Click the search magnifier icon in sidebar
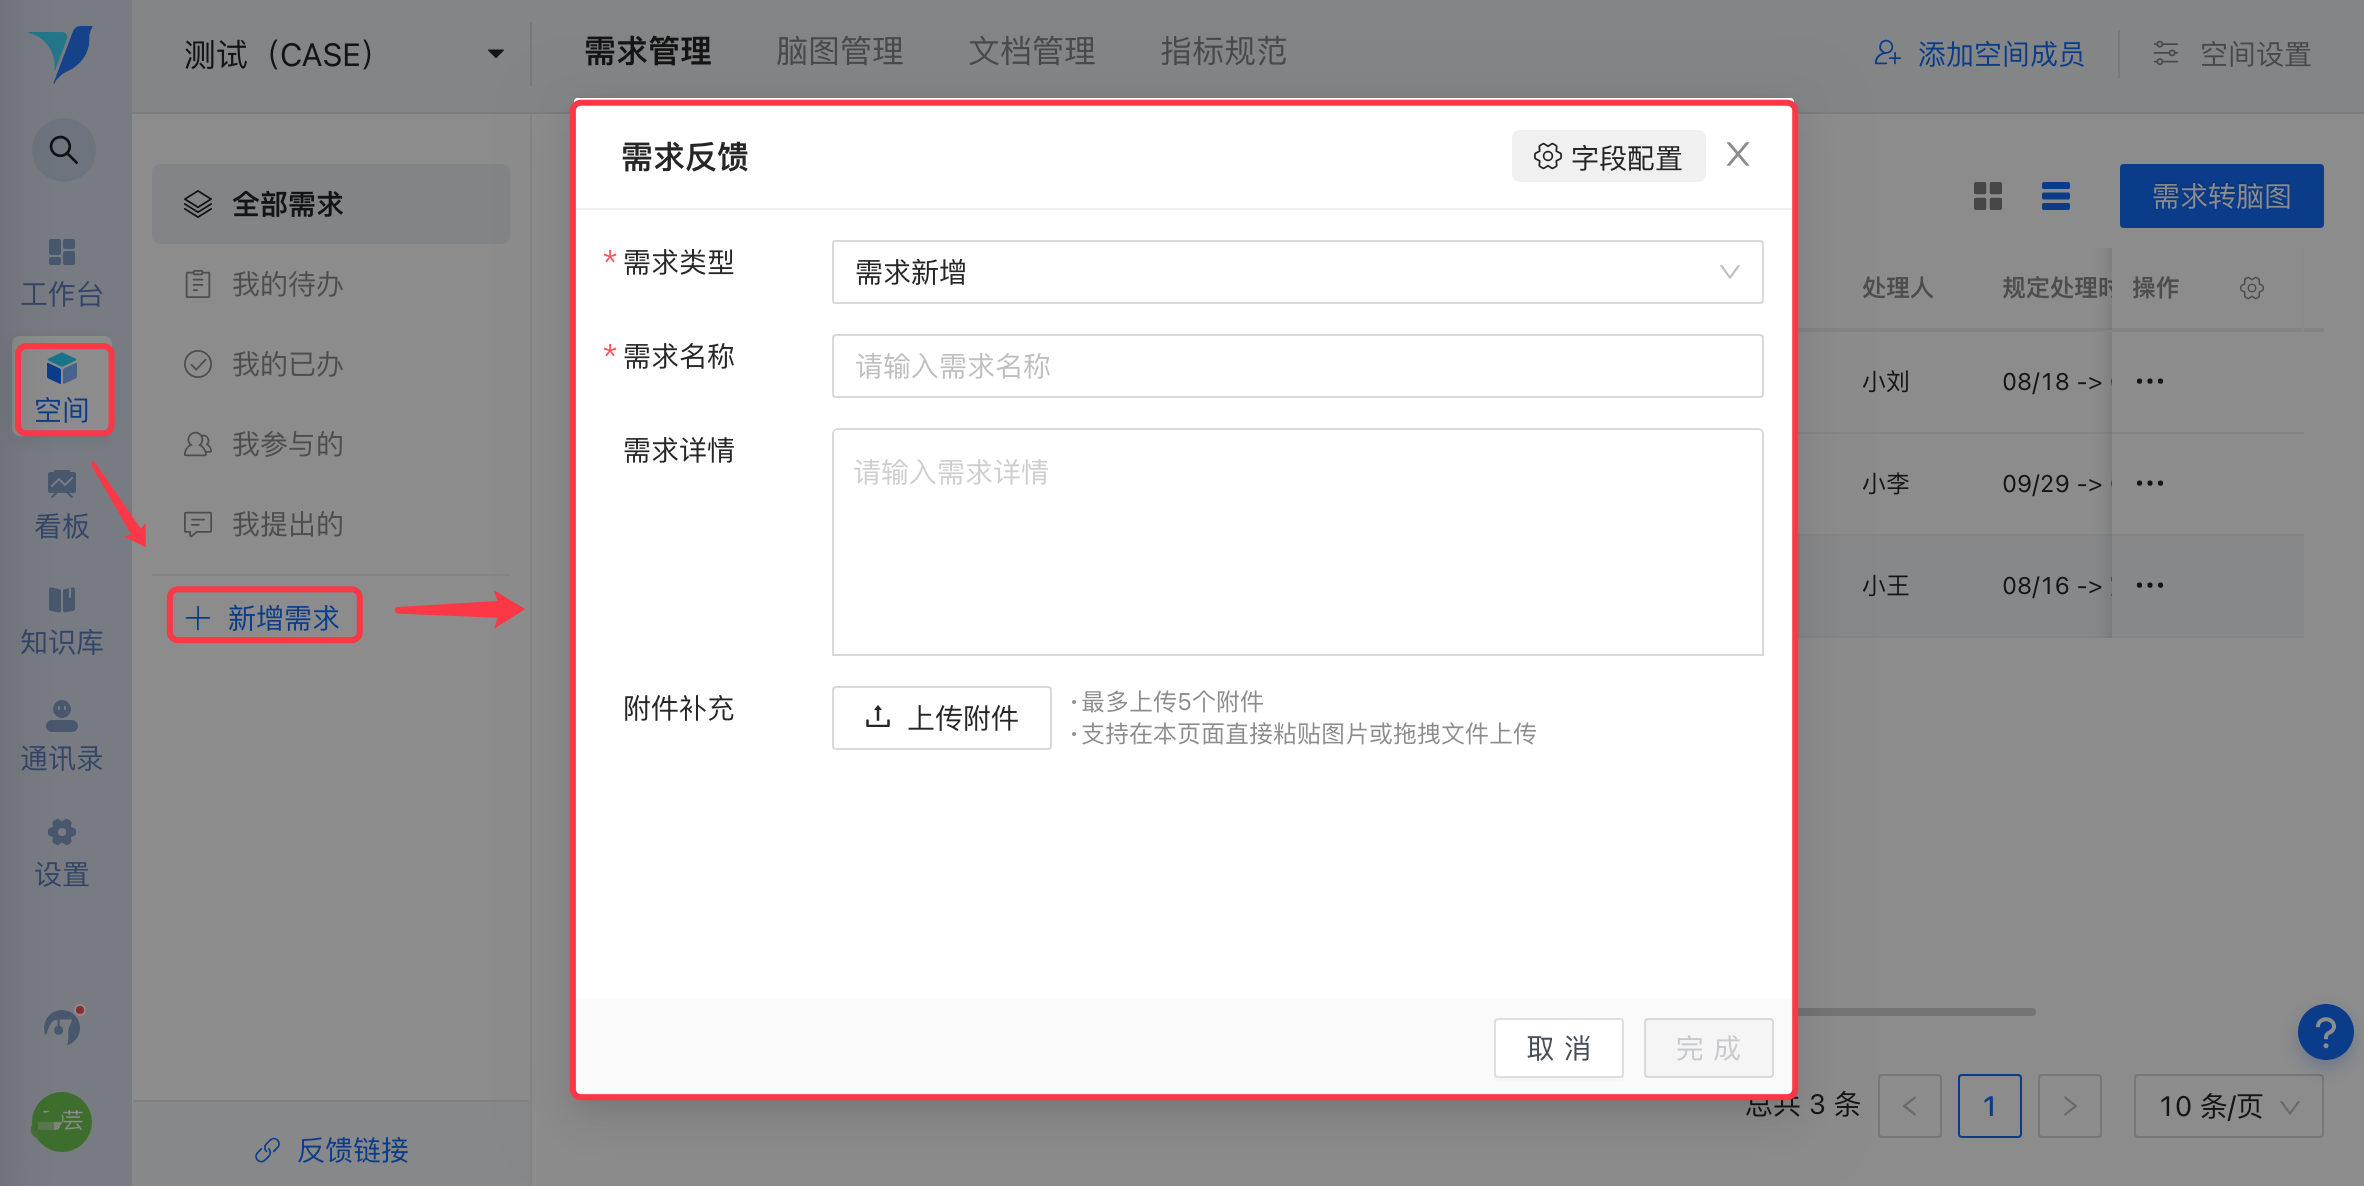Image resolution: width=2364 pixels, height=1186 pixels. pos(63,150)
